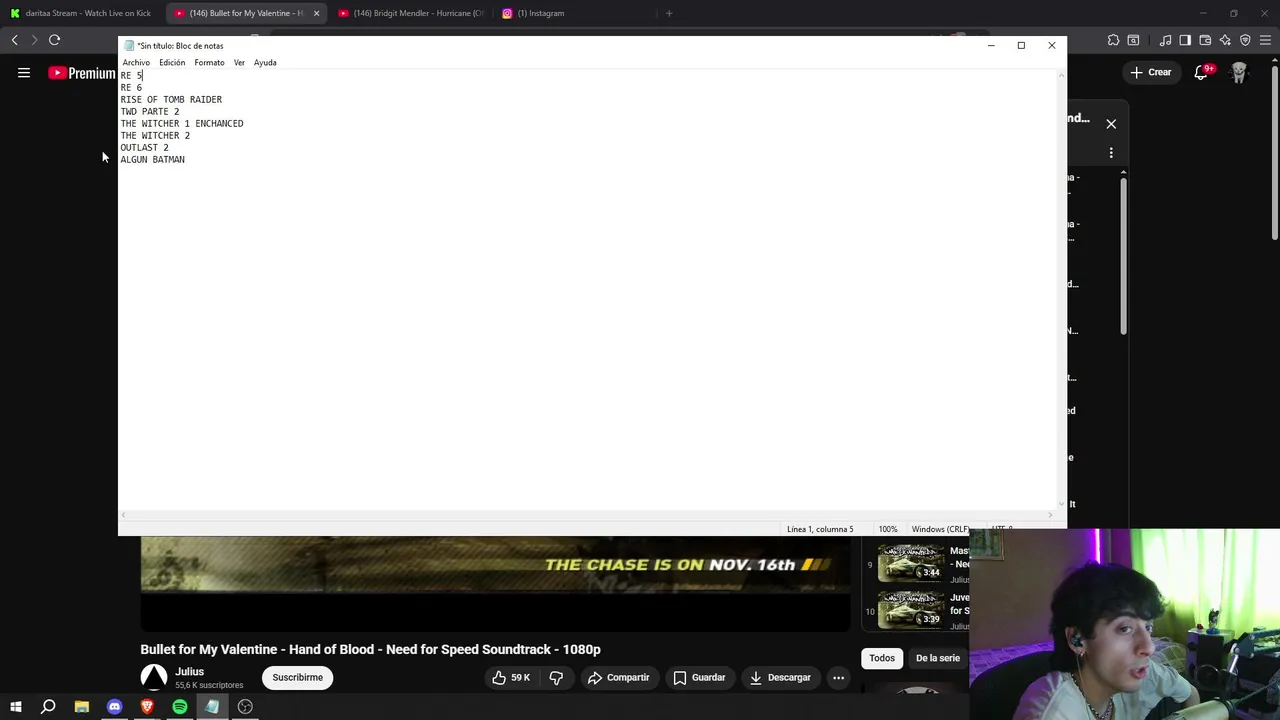Open the Ver menu in Notepad
The width and height of the screenshot is (1280, 720).
click(239, 62)
